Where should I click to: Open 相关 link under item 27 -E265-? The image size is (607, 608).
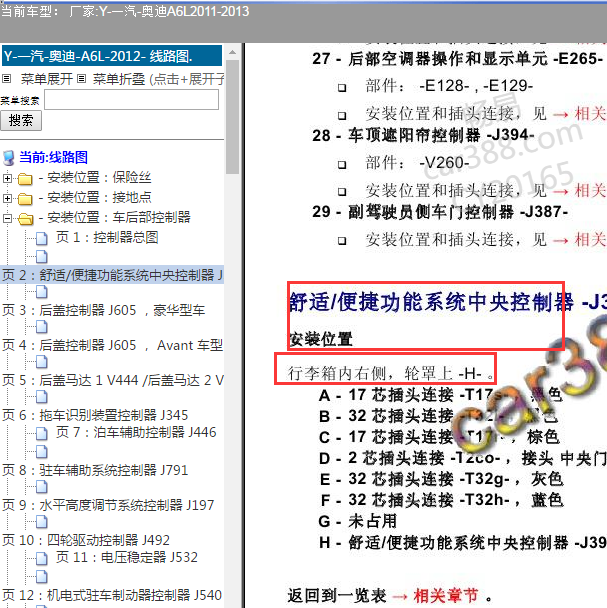point(590,114)
